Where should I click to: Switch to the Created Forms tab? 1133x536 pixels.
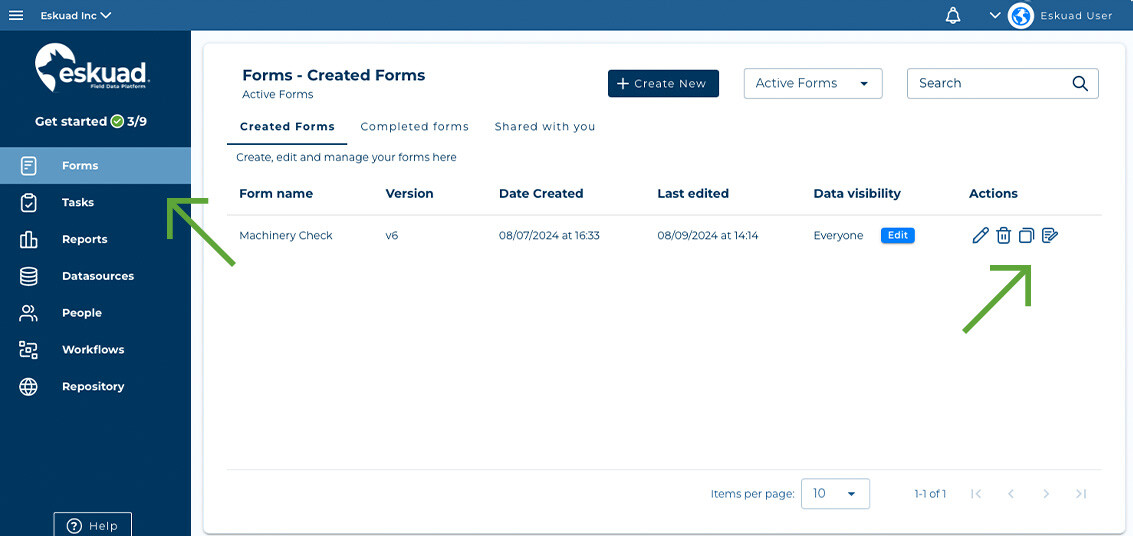click(287, 127)
